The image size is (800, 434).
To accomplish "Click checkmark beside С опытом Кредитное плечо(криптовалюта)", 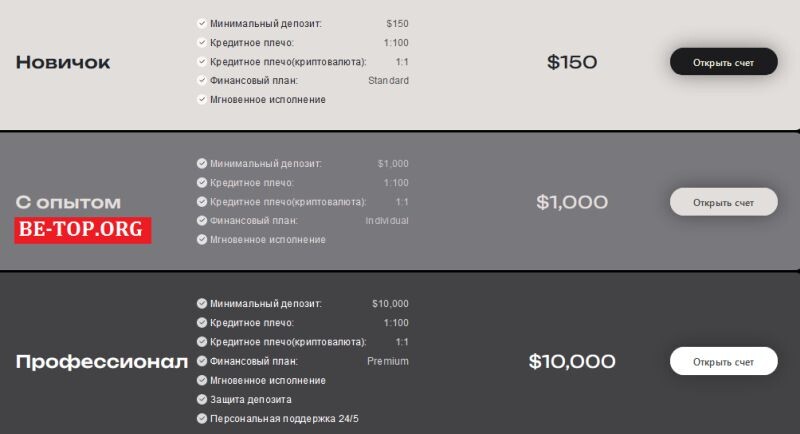I will click(x=202, y=201).
